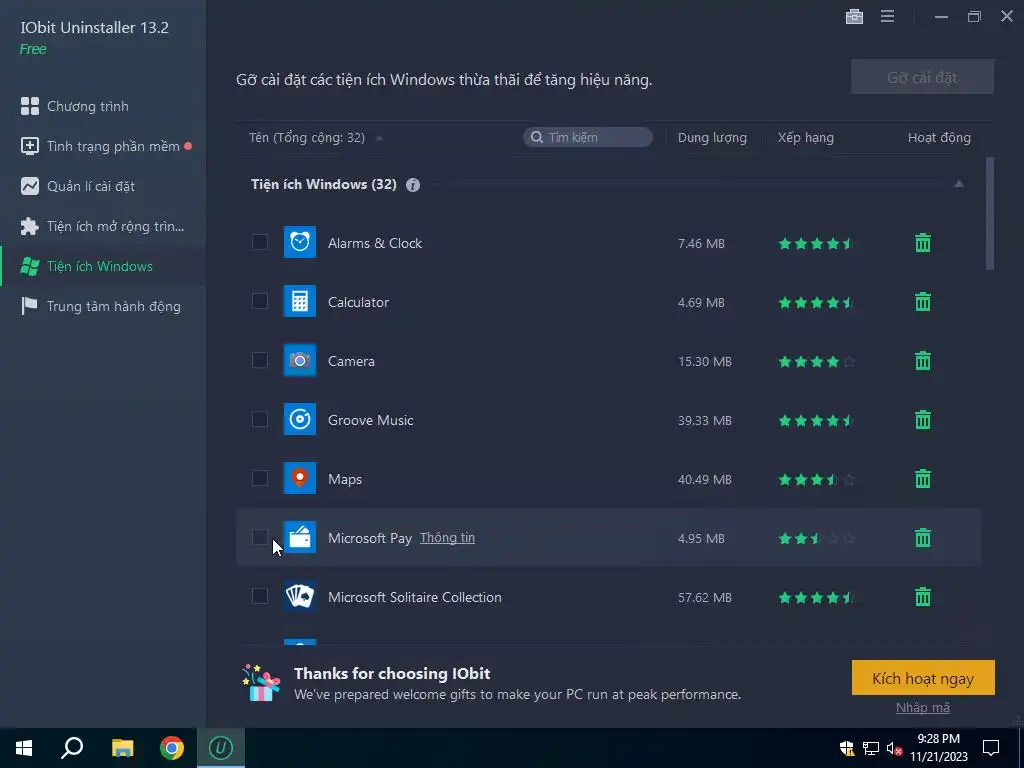Click the trash icon for Alarms & Clock
Screen dimensions: 1024x768
point(923,243)
